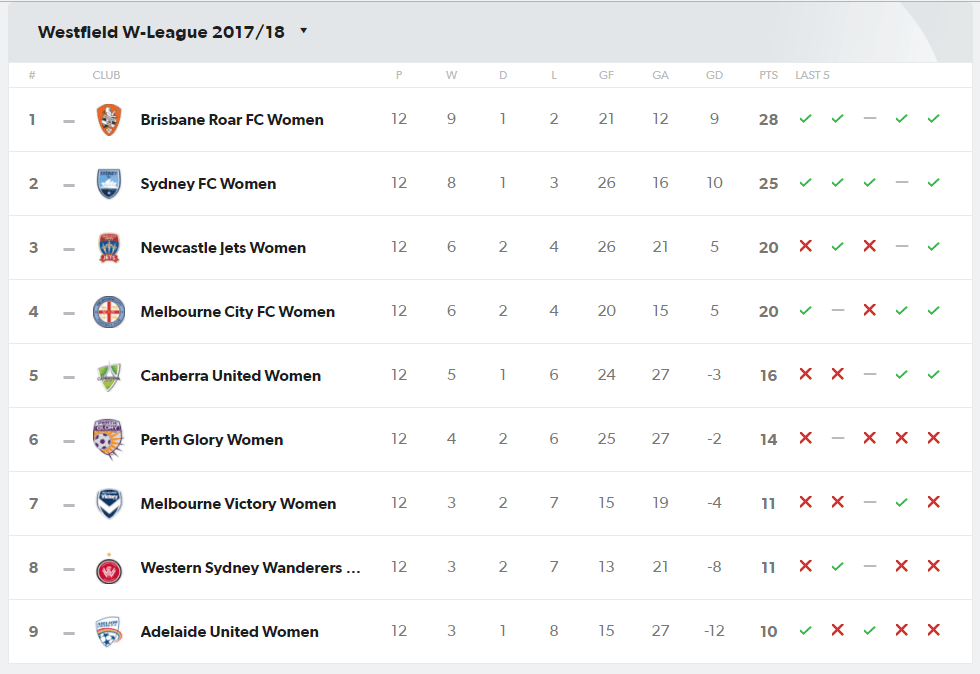Click the Canberra United Women logo
The width and height of the screenshot is (980, 674).
tap(109, 376)
